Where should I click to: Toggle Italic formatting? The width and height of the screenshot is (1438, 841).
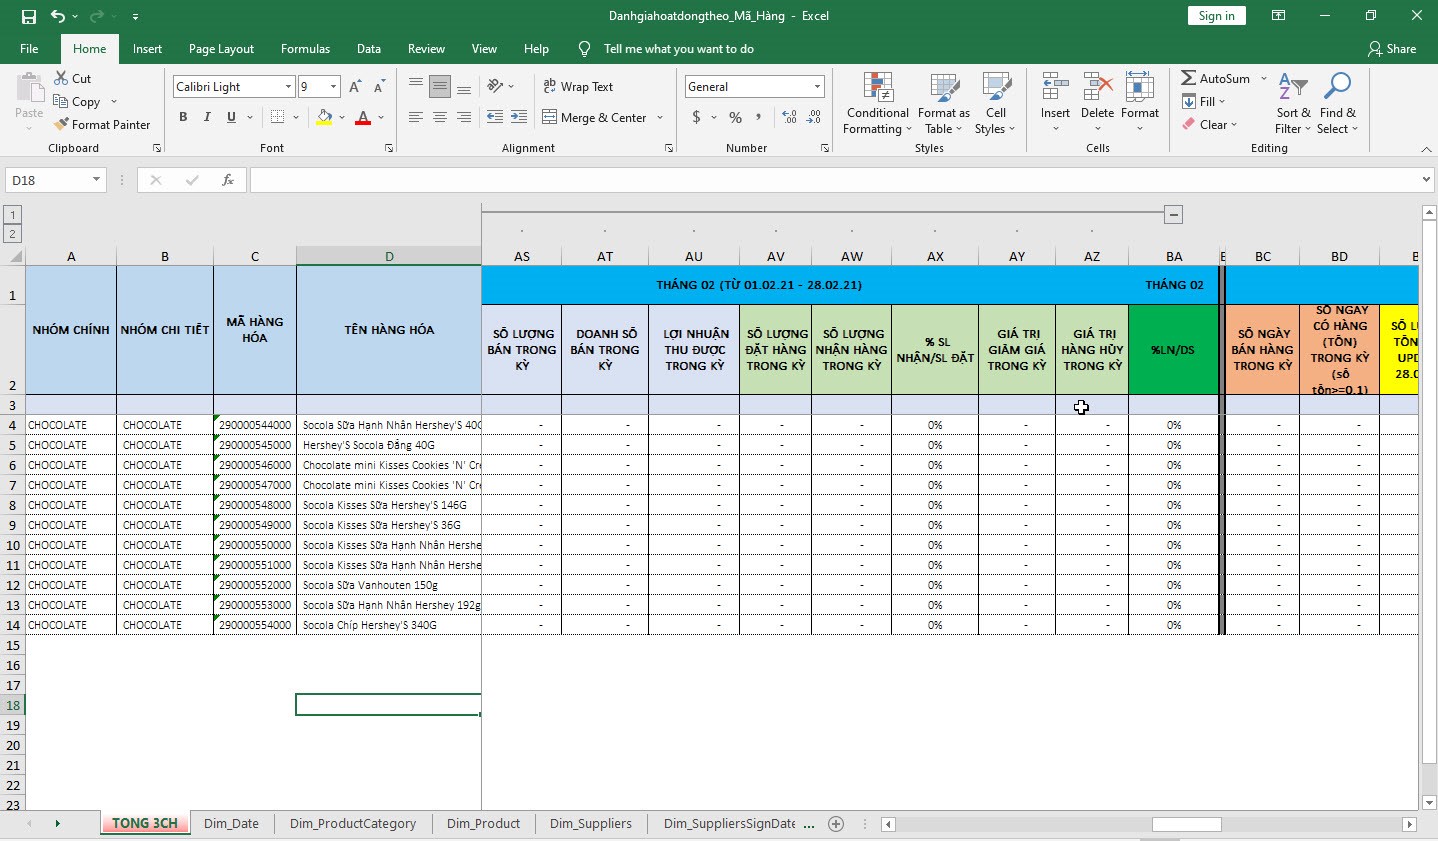click(207, 117)
